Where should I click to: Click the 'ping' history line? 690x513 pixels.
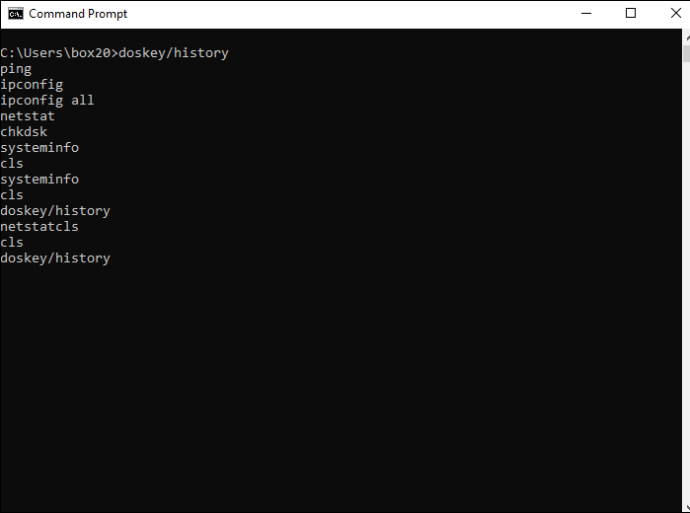[x=16, y=69]
